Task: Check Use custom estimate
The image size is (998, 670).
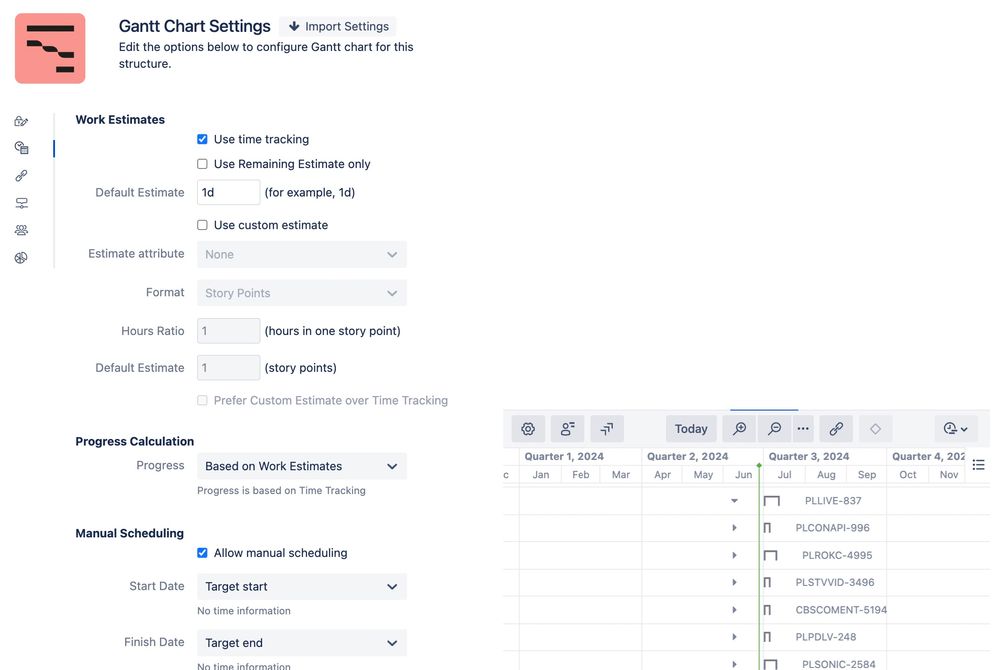Action: pos(202,224)
